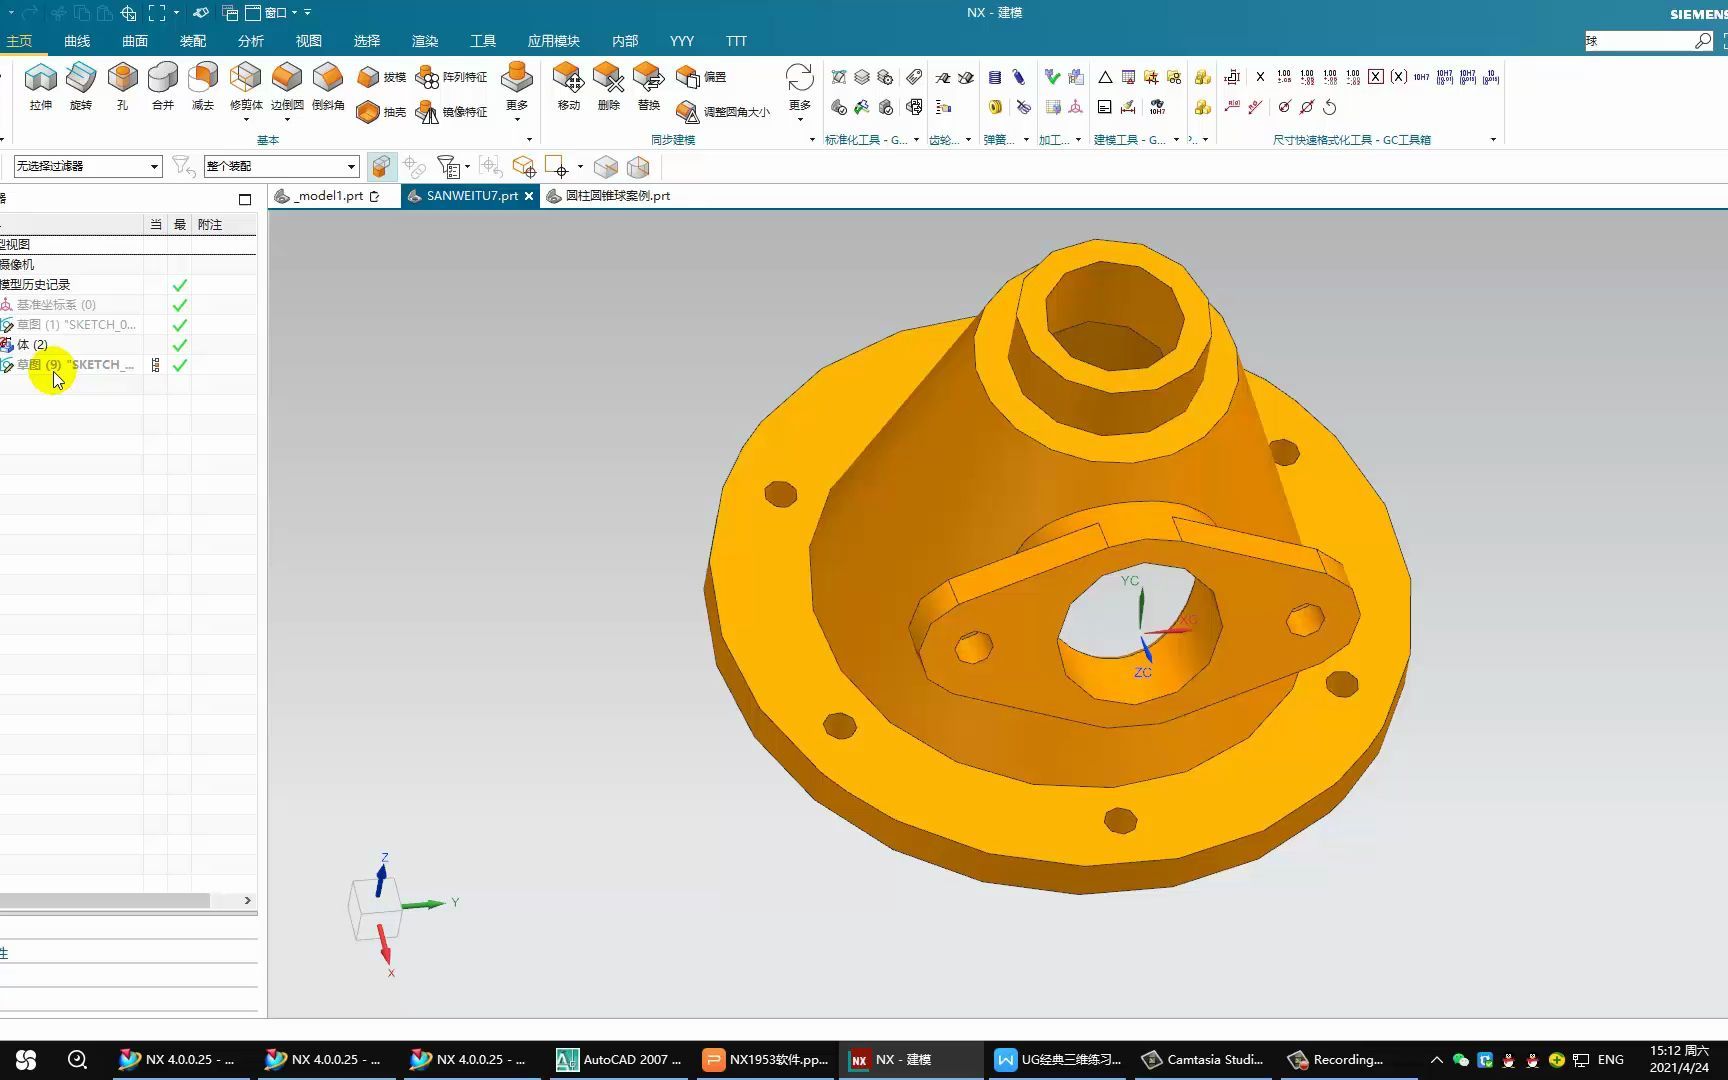Open the 曲面 ribbon tab
Viewport: 1728px width, 1080px height.
tap(135, 41)
